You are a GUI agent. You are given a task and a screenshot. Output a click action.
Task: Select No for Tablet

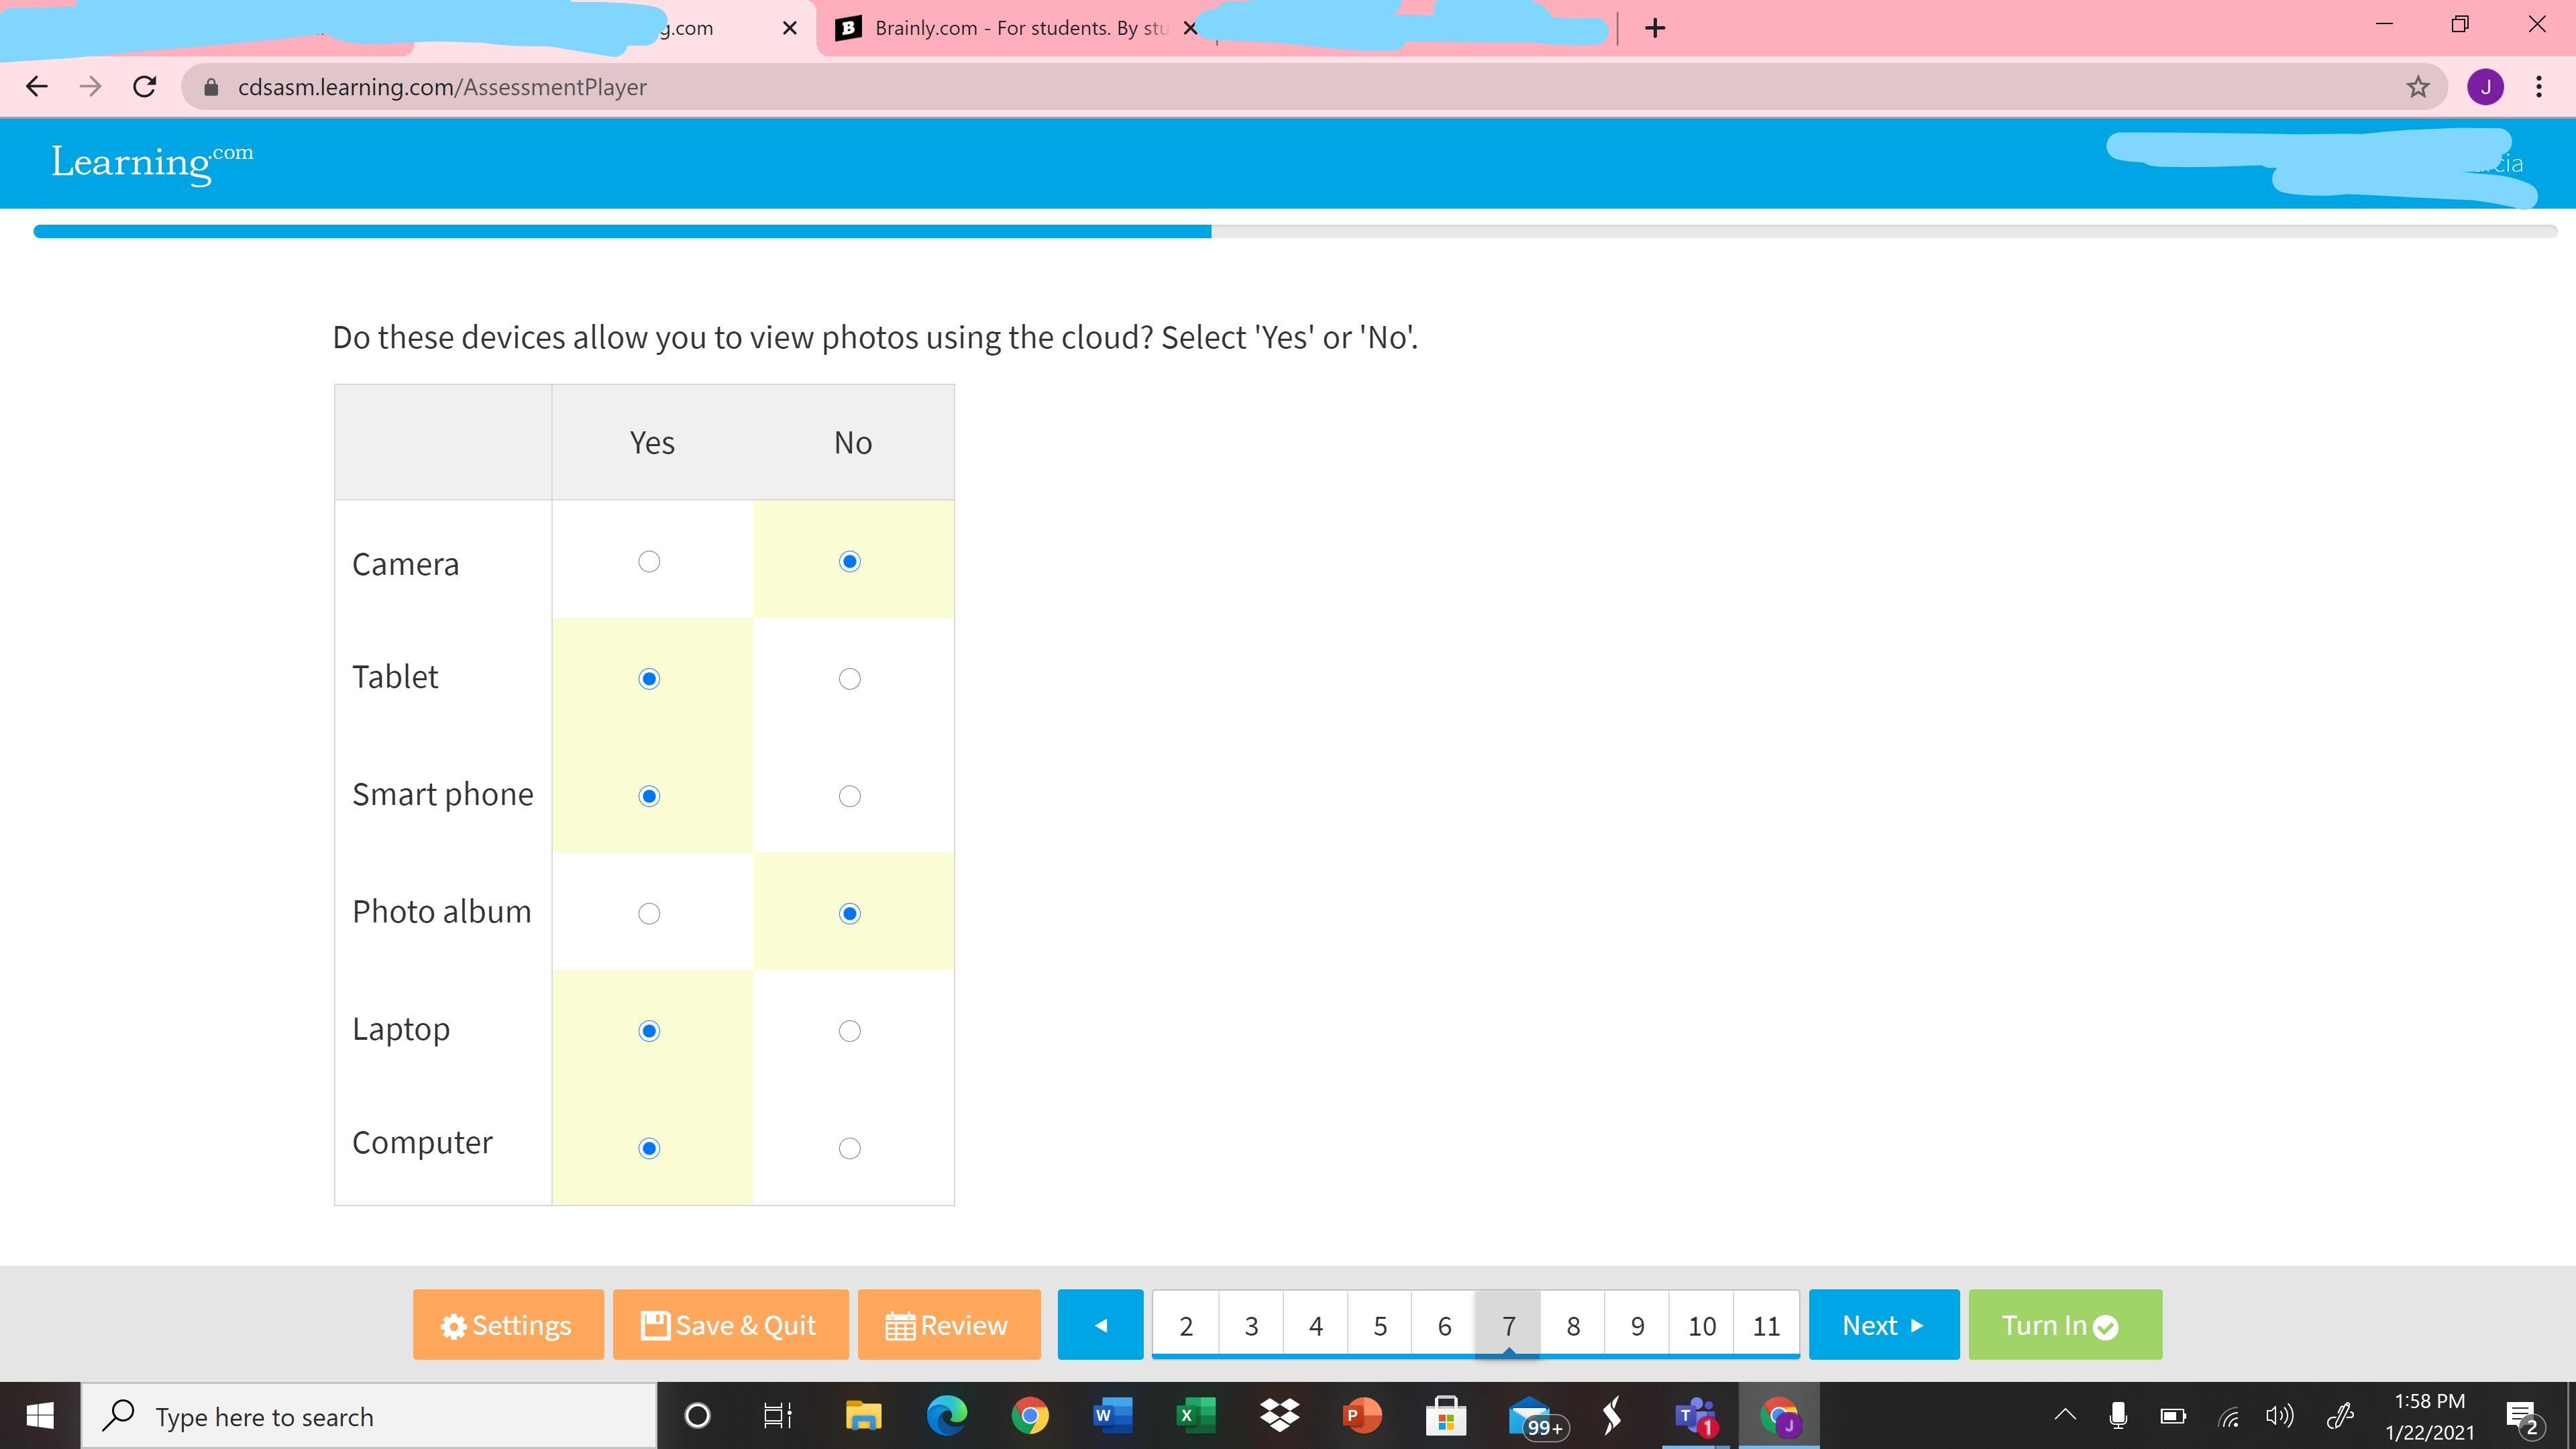tap(849, 679)
